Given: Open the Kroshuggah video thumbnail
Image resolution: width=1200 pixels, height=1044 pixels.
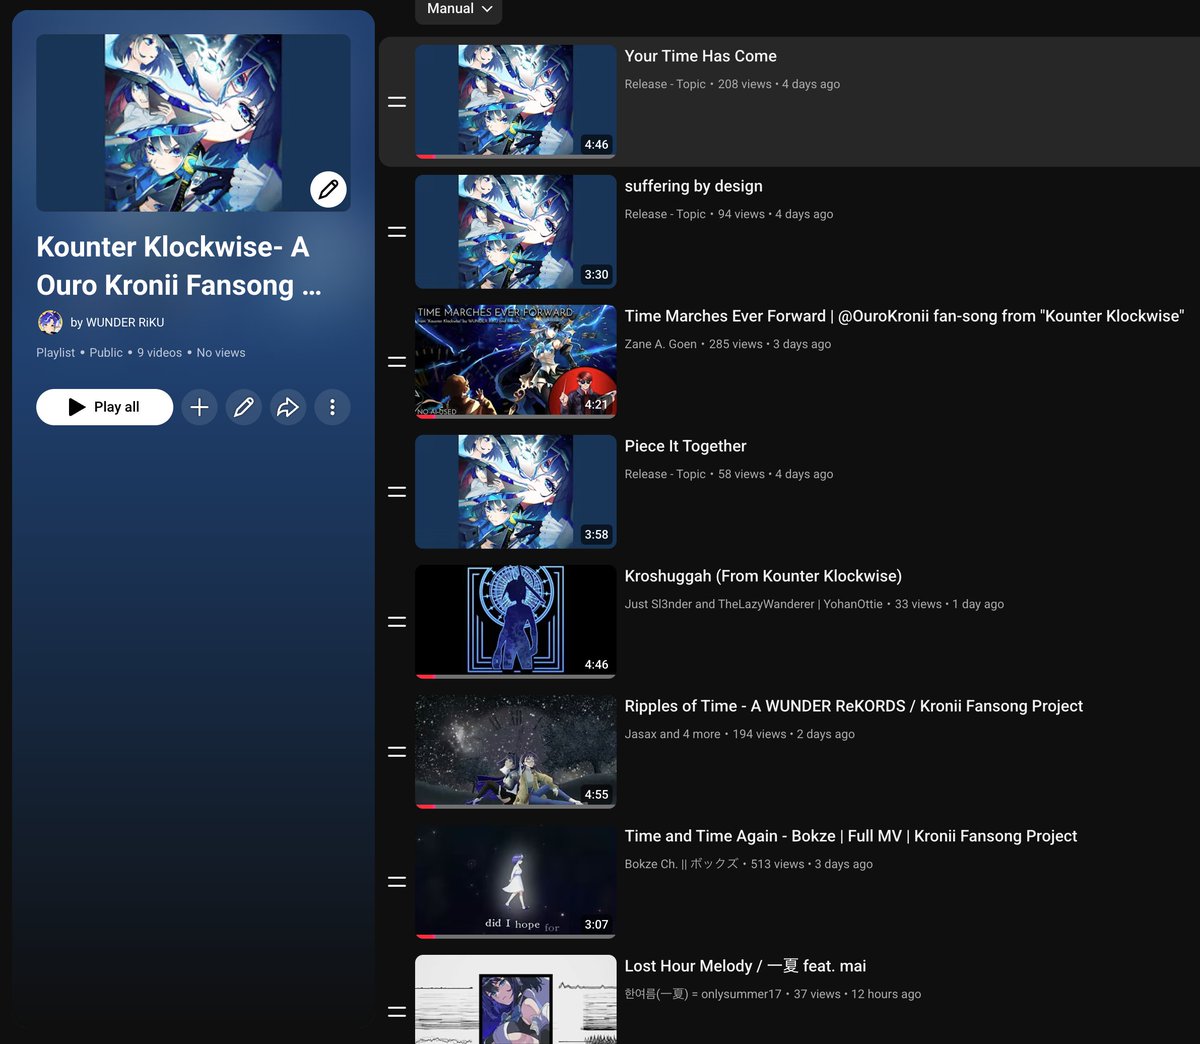Looking at the screenshot, I should (515, 622).
